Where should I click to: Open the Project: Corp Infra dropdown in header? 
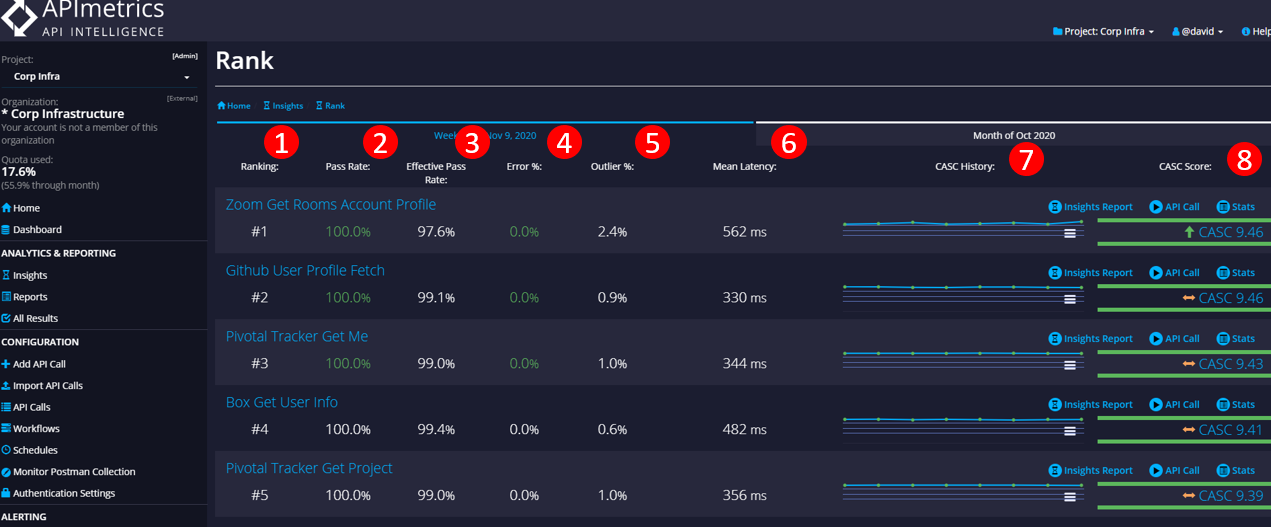click(1103, 32)
